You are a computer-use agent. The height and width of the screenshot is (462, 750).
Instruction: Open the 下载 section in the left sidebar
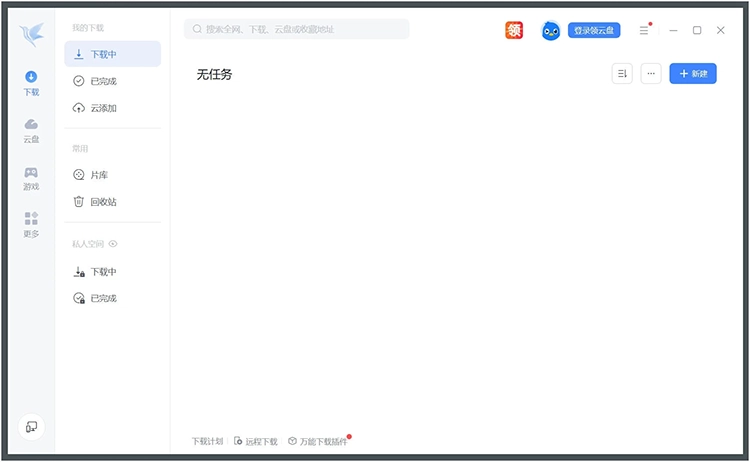point(31,83)
